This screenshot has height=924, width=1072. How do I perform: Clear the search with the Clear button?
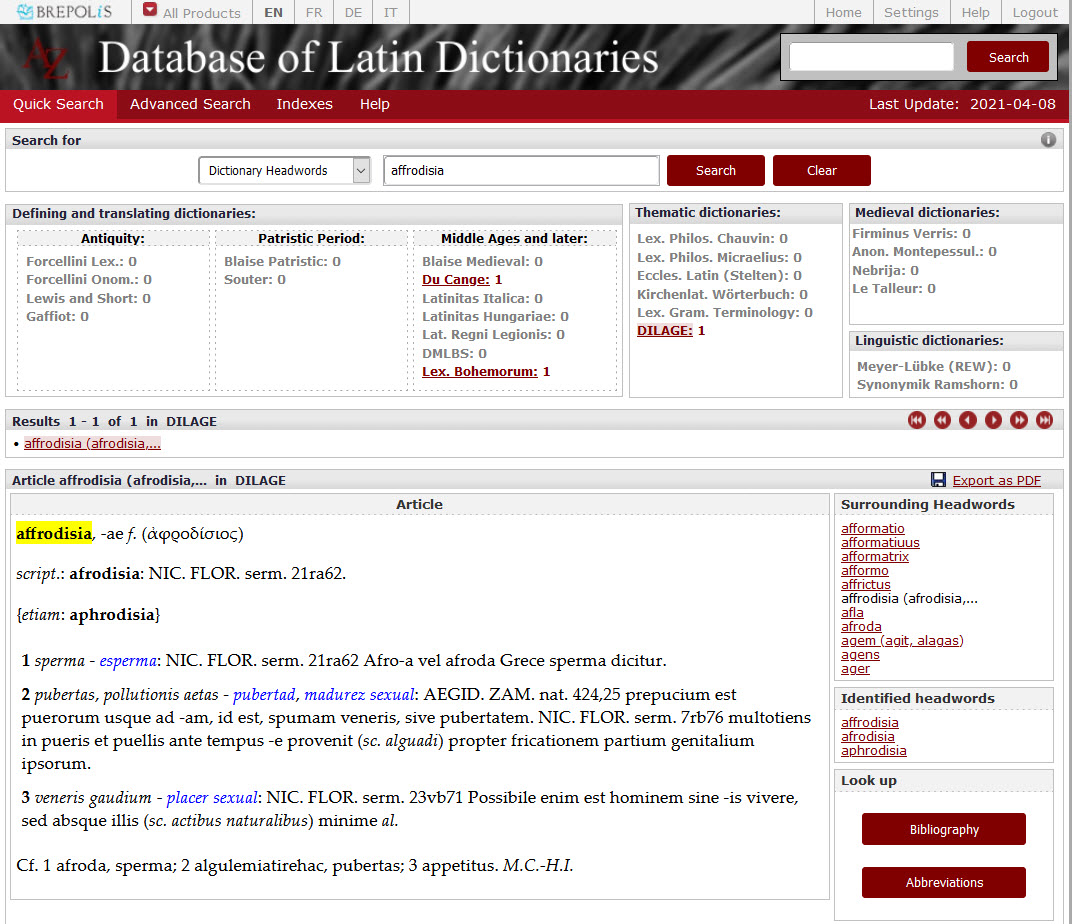pyautogui.click(x=821, y=170)
